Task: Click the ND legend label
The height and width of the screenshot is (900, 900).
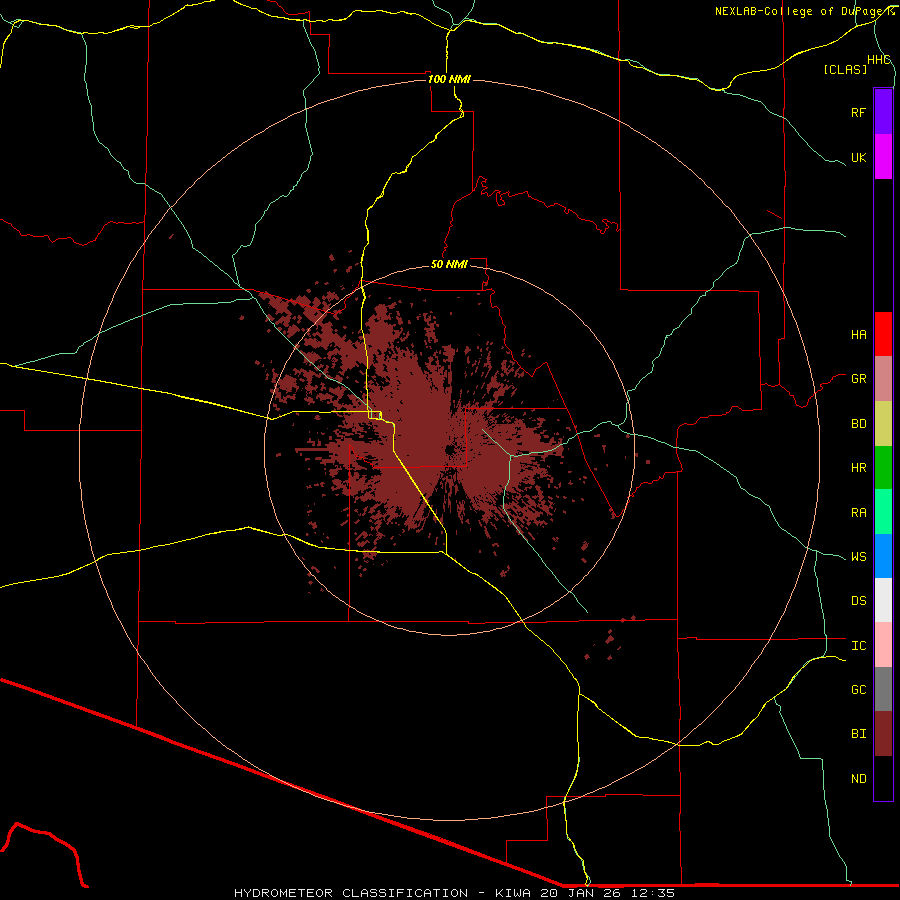Action: pyautogui.click(x=858, y=779)
